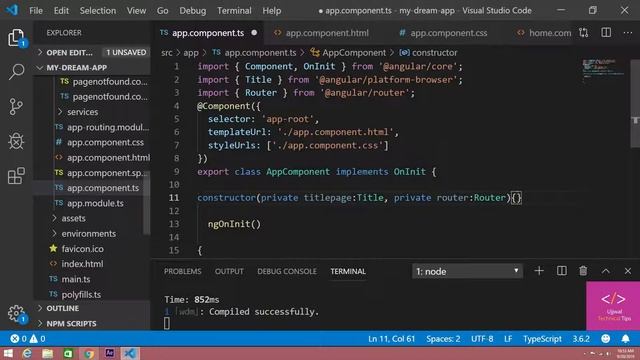Maximize the terminal panel with up chevron

(606, 271)
